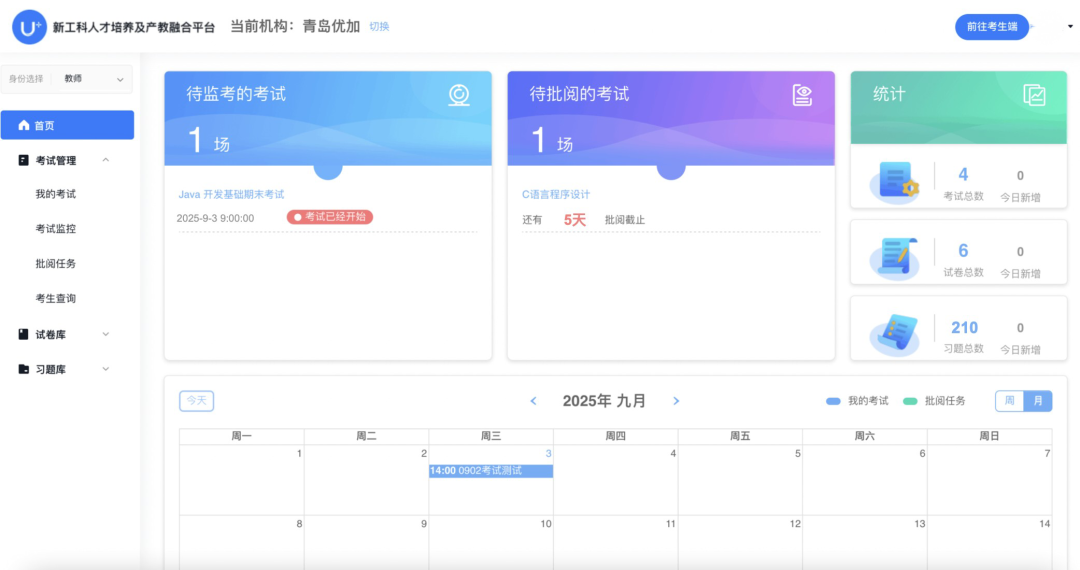This screenshot has width=1080, height=570.
Task: Click the 批阅任务 green legend swatch
Action: (x=910, y=401)
